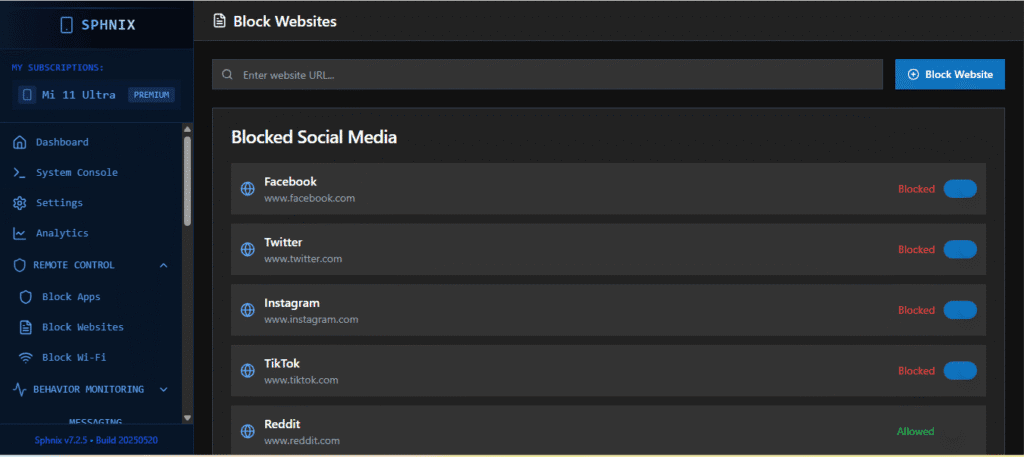The width and height of the screenshot is (1024, 457).
Task: Click the Blocked status label for Twitter
Action: 916,249
